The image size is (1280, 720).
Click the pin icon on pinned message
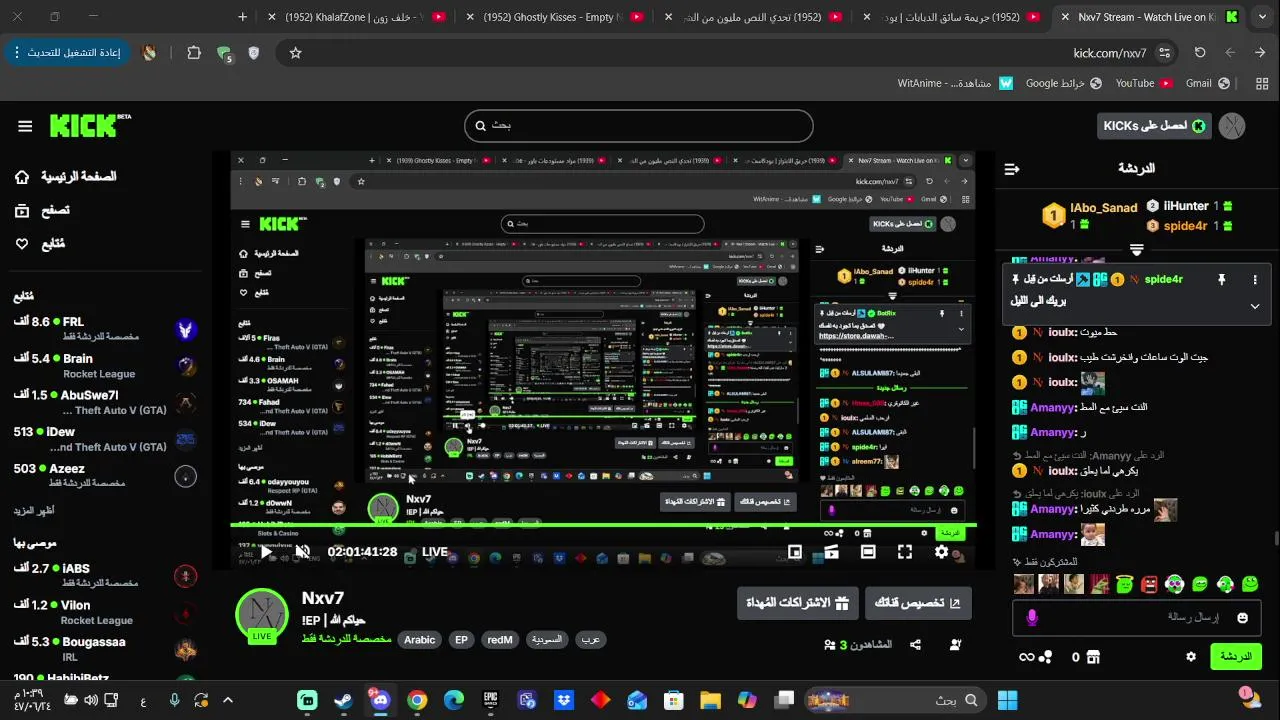click(1221, 280)
